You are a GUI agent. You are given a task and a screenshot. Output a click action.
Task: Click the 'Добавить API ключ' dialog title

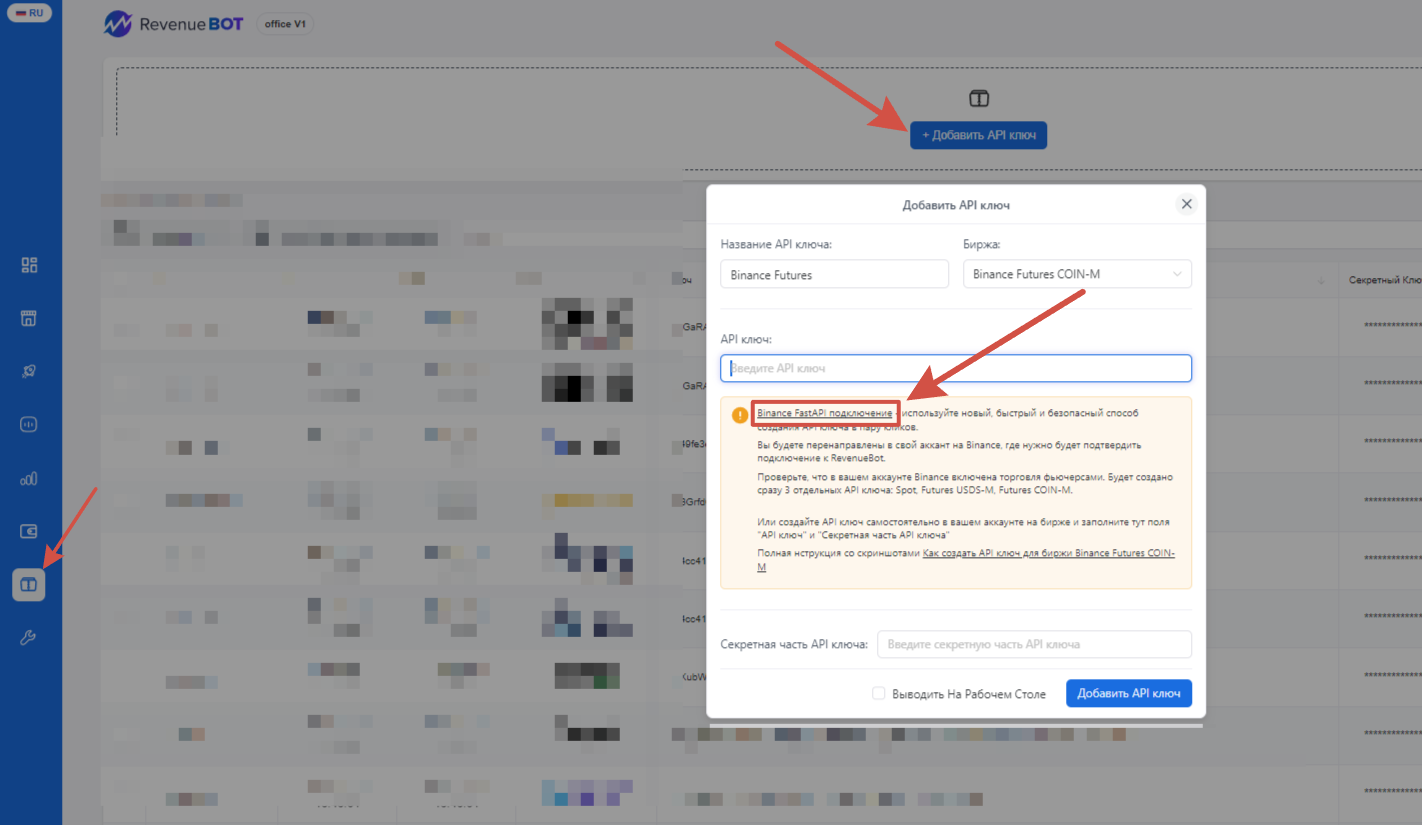point(956,205)
